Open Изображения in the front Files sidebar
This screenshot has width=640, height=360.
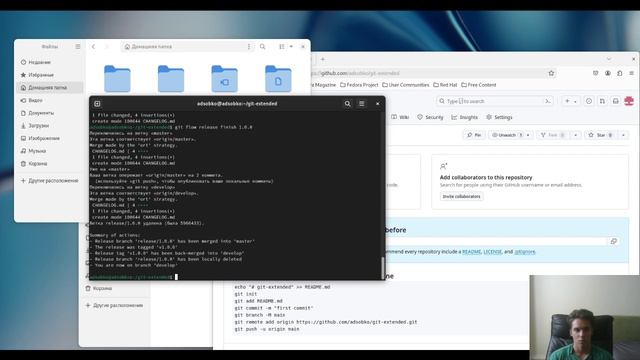coord(50,138)
